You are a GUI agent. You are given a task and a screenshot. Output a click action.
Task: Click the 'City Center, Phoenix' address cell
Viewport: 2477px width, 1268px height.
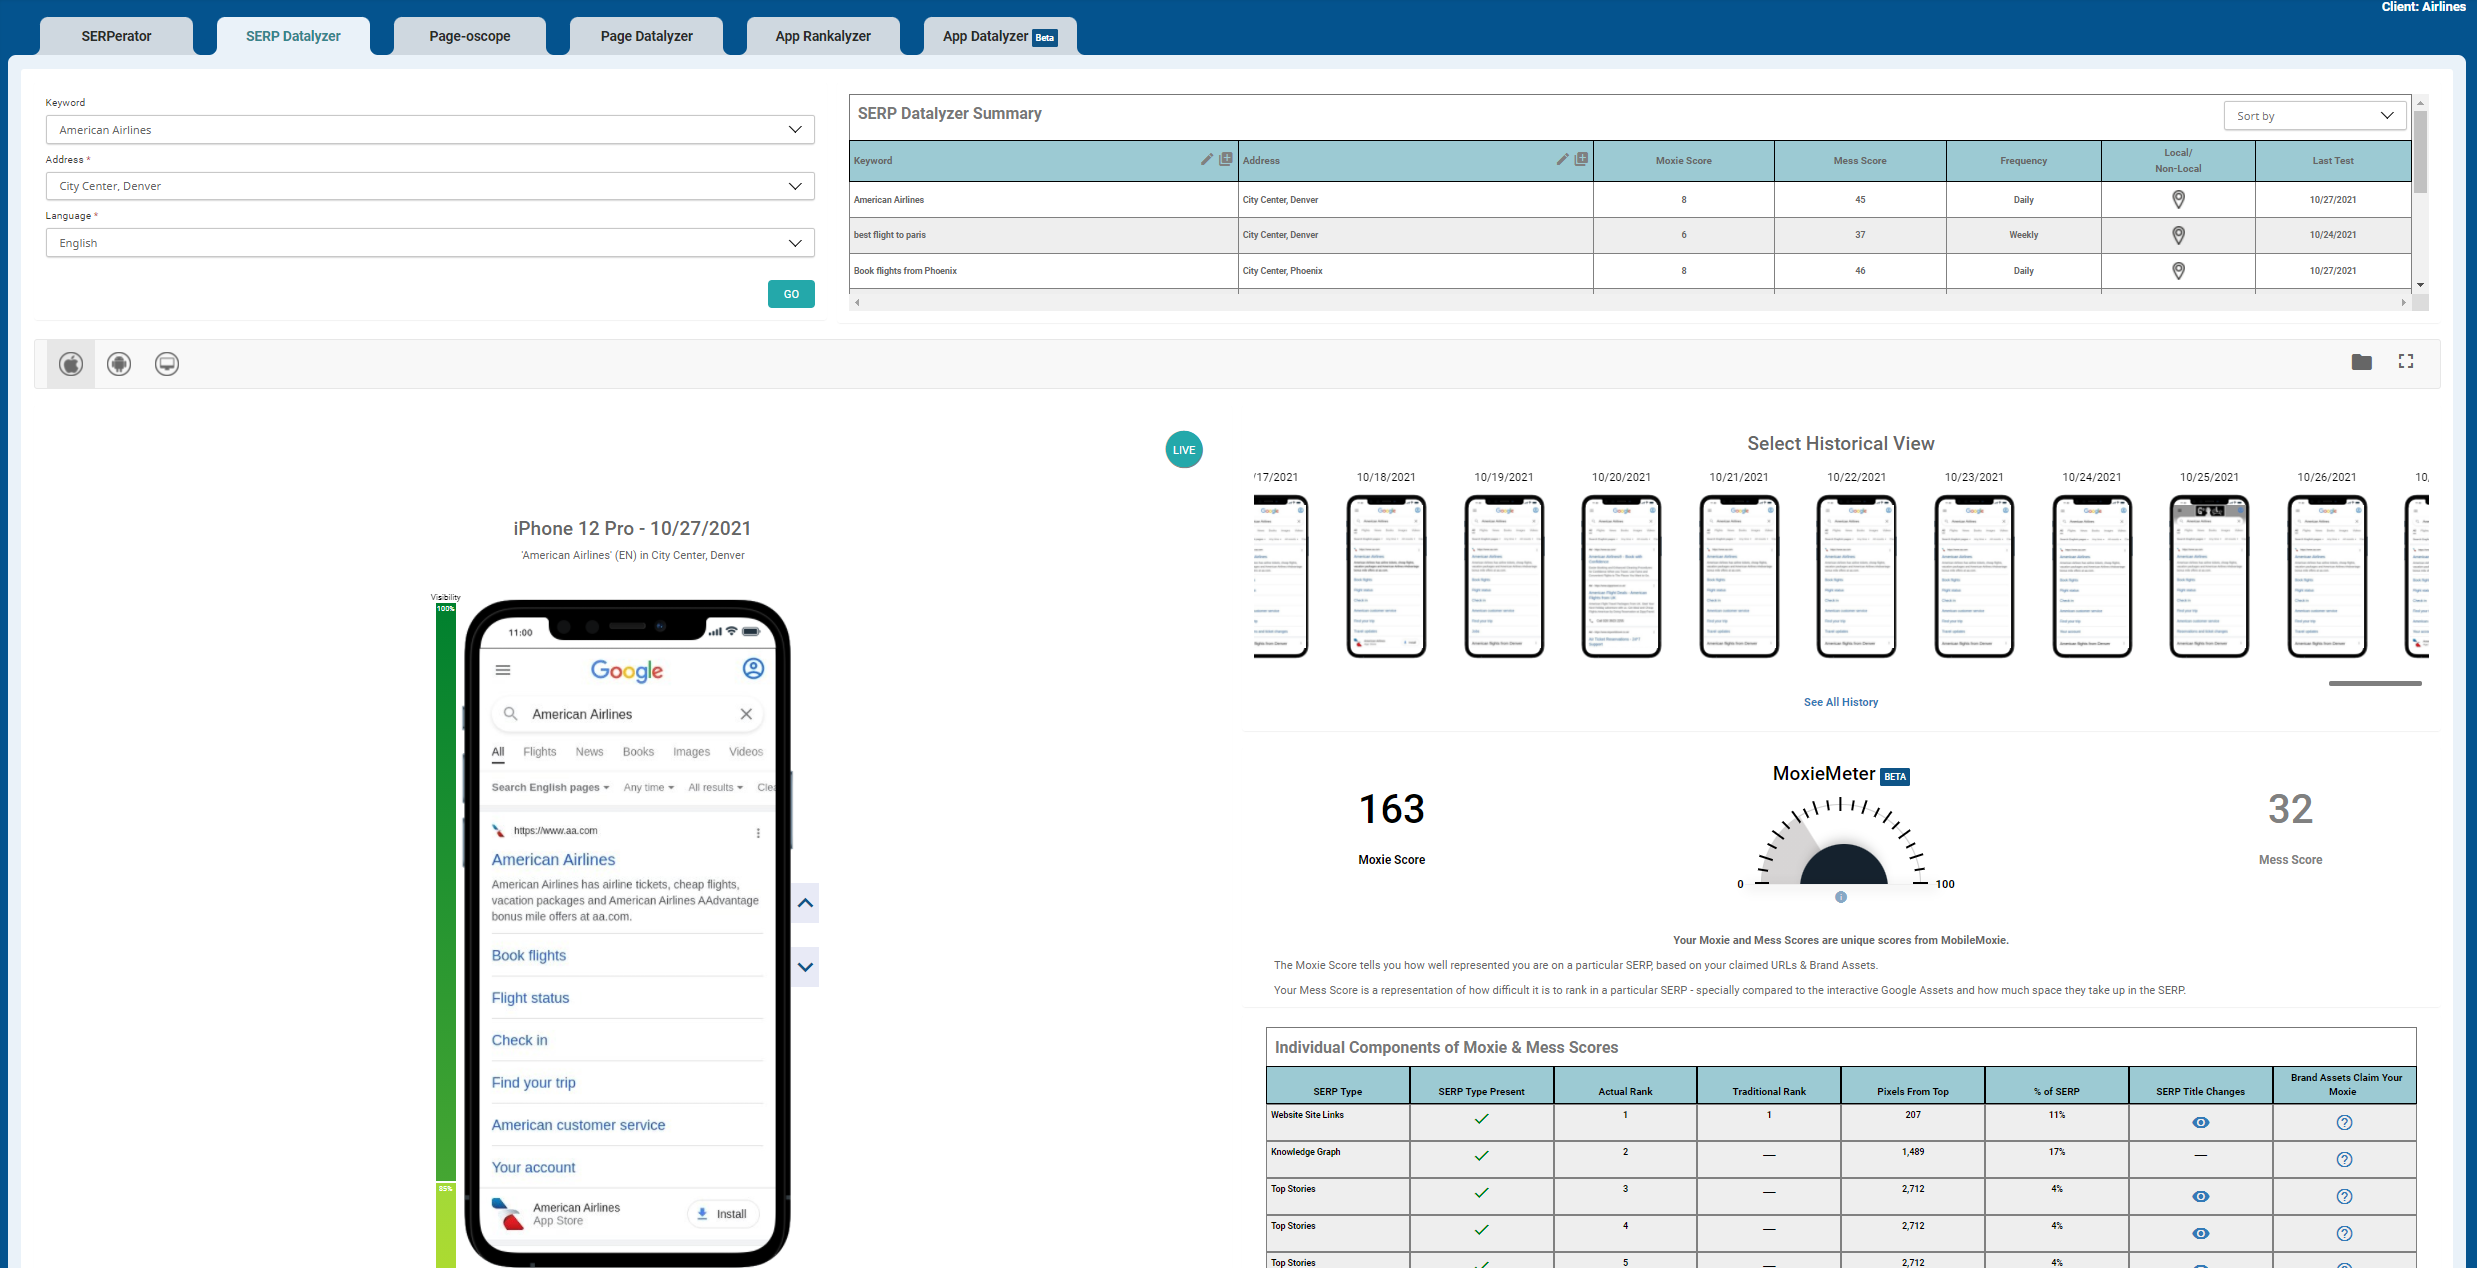[1415, 271]
